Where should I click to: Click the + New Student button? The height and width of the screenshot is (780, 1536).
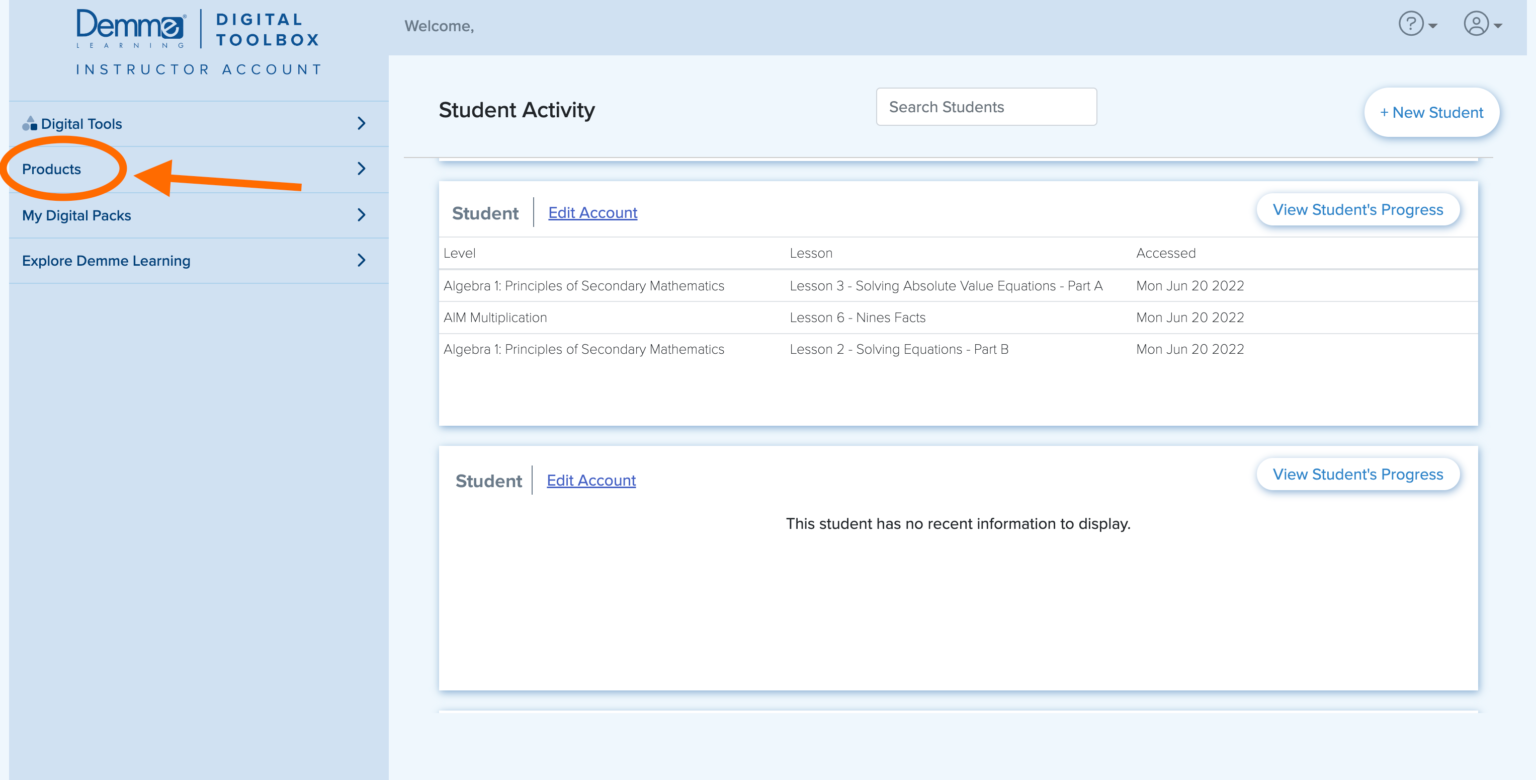pos(1431,112)
